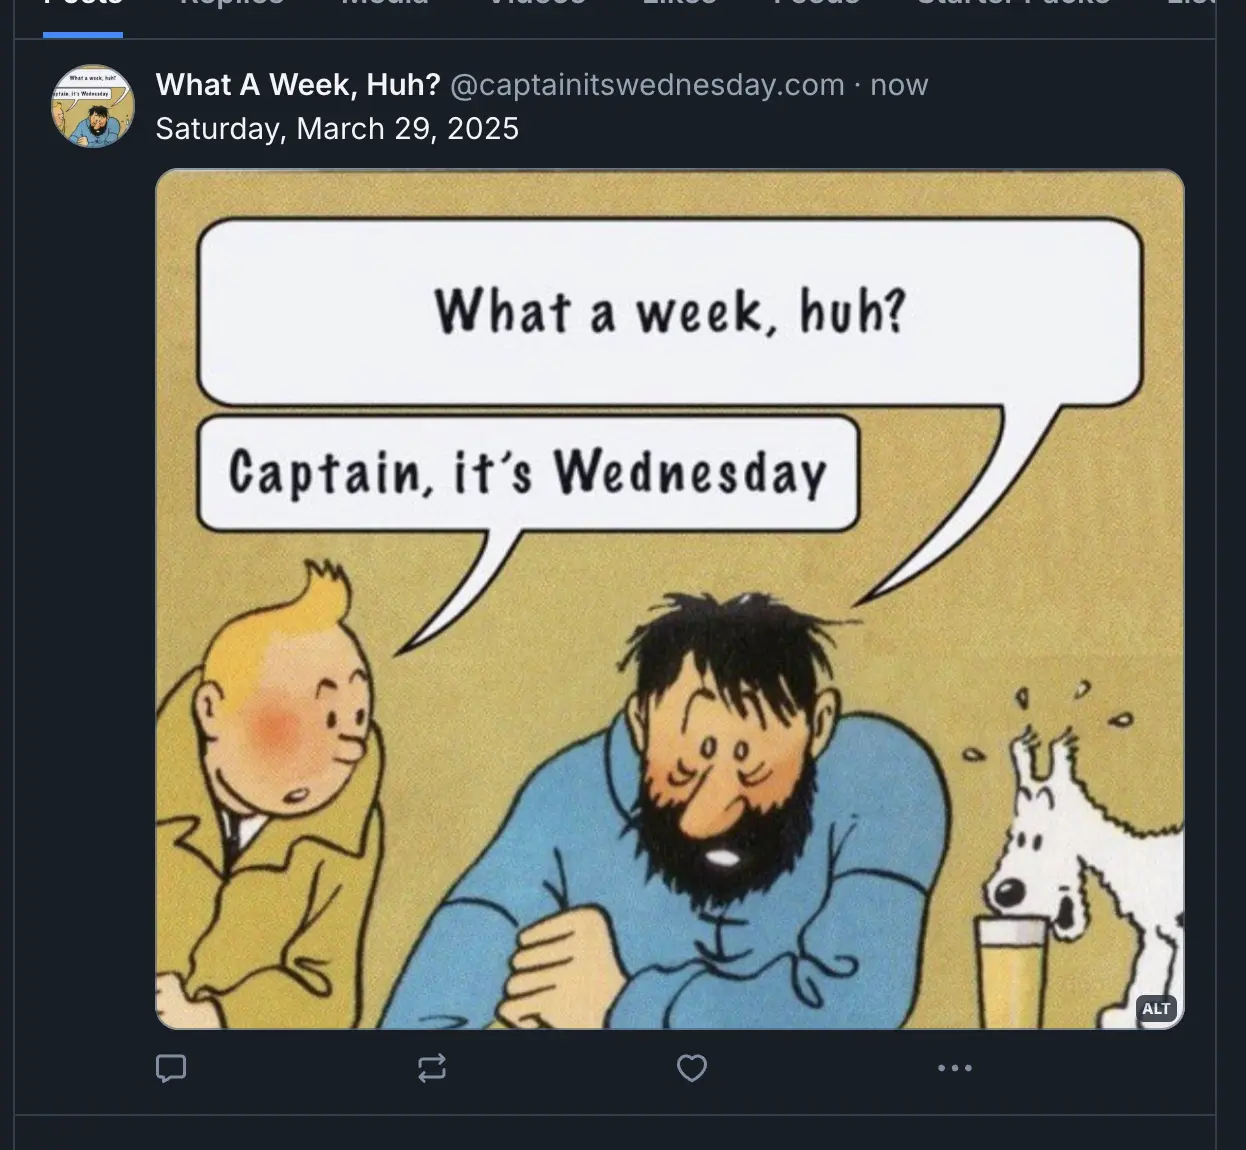Open the Media tab
1246x1150 pixels.
pos(383,5)
